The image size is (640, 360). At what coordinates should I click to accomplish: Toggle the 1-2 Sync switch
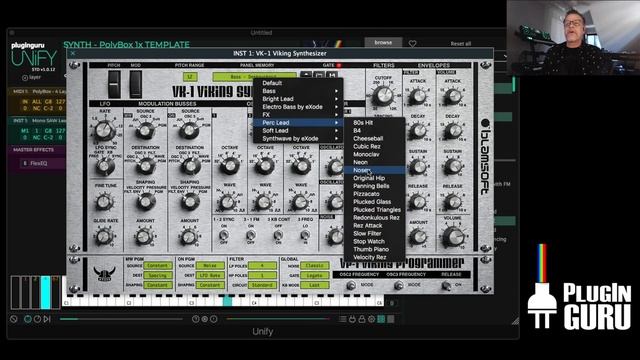(x=224, y=235)
